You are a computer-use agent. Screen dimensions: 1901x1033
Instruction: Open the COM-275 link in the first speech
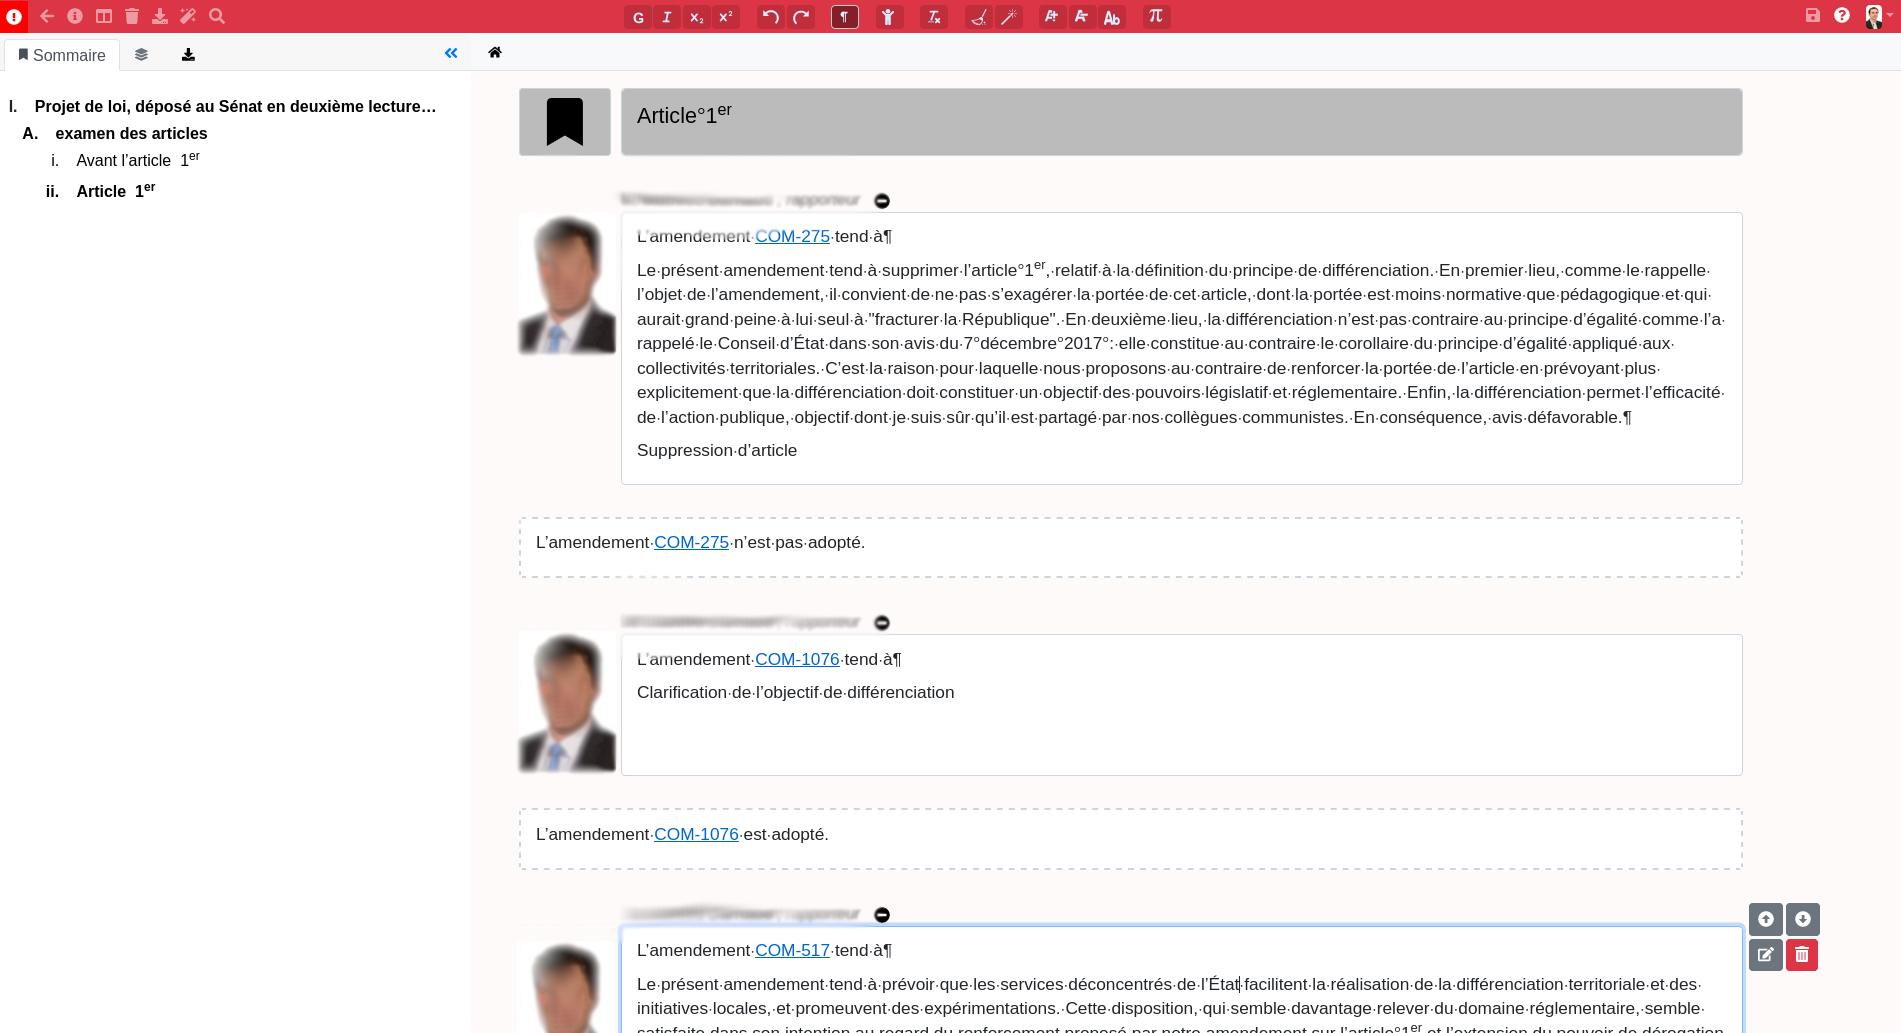click(x=792, y=237)
